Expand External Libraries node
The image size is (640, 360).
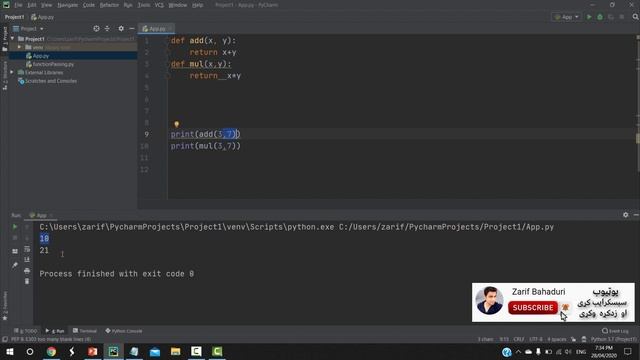coord(12,72)
